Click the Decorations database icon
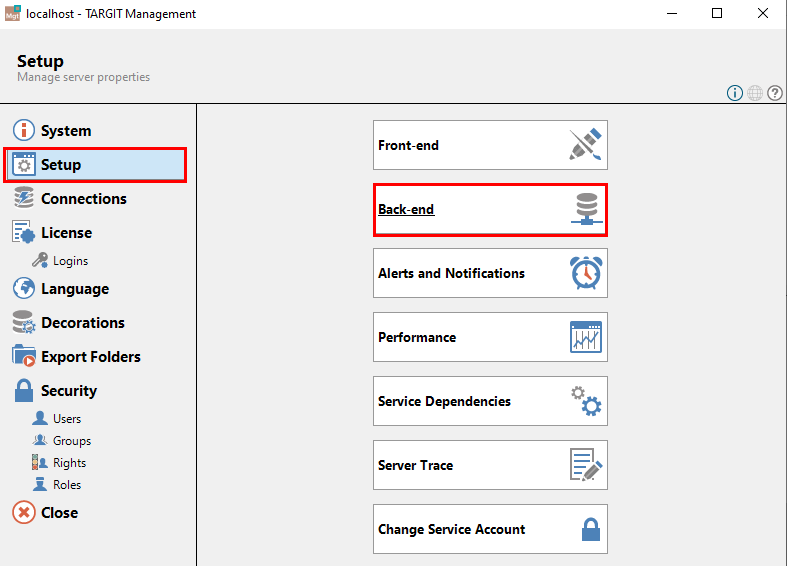 point(24,322)
